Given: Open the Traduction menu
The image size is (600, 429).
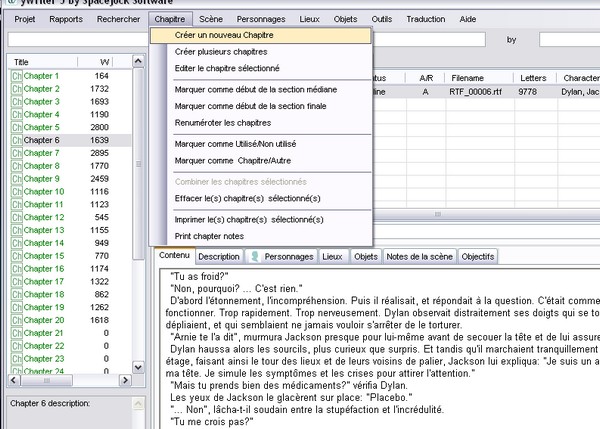Looking at the screenshot, I should [426, 19].
